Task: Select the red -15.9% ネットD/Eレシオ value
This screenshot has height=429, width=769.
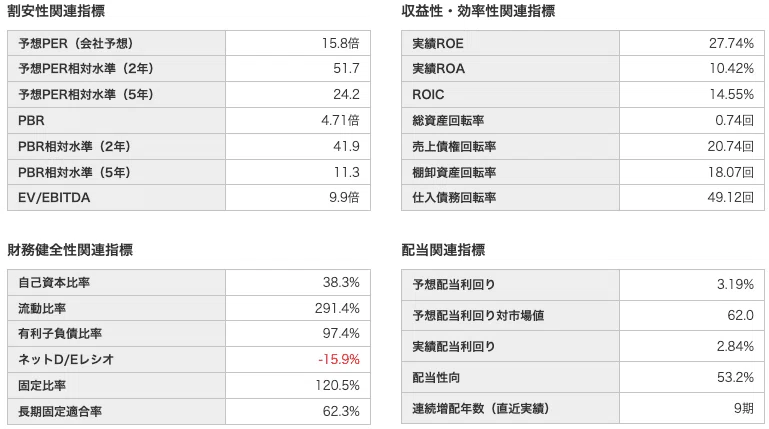Action: [339, 359]
